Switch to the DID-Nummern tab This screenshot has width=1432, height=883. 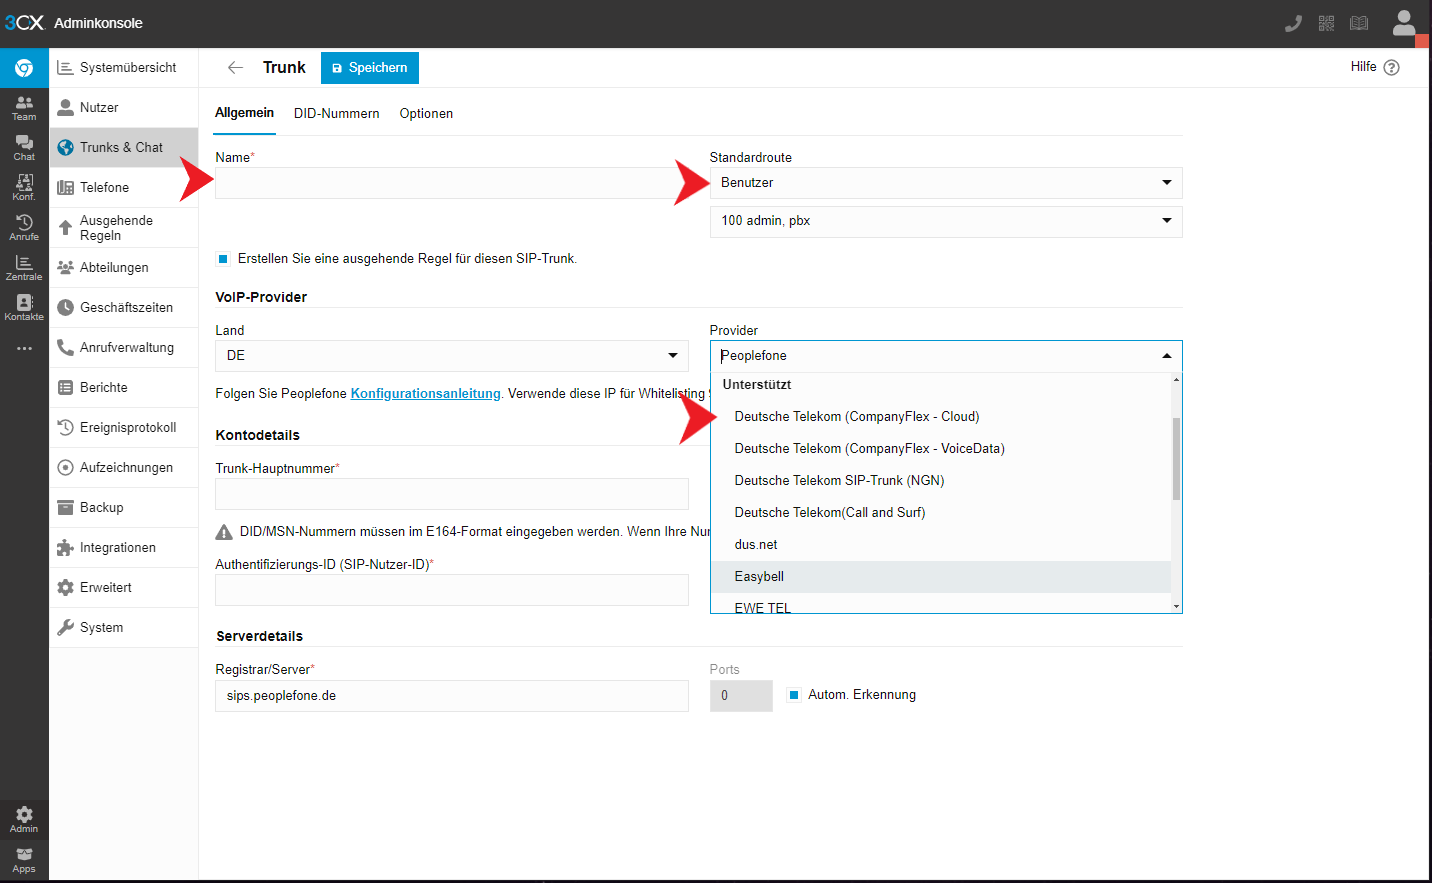[x=336, y=113]
